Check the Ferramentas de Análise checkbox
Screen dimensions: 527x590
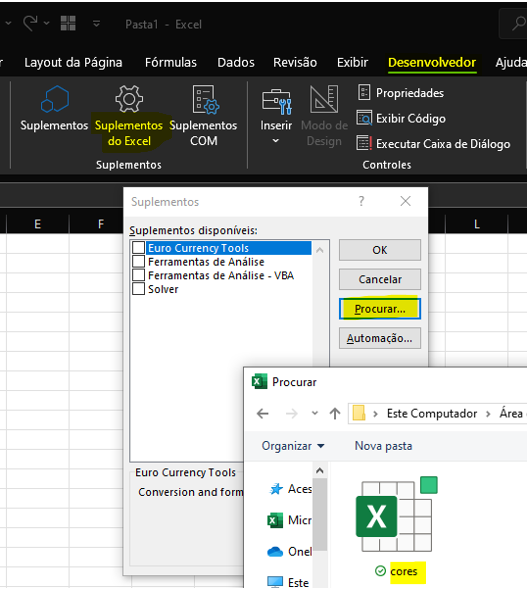pos(138,262)
